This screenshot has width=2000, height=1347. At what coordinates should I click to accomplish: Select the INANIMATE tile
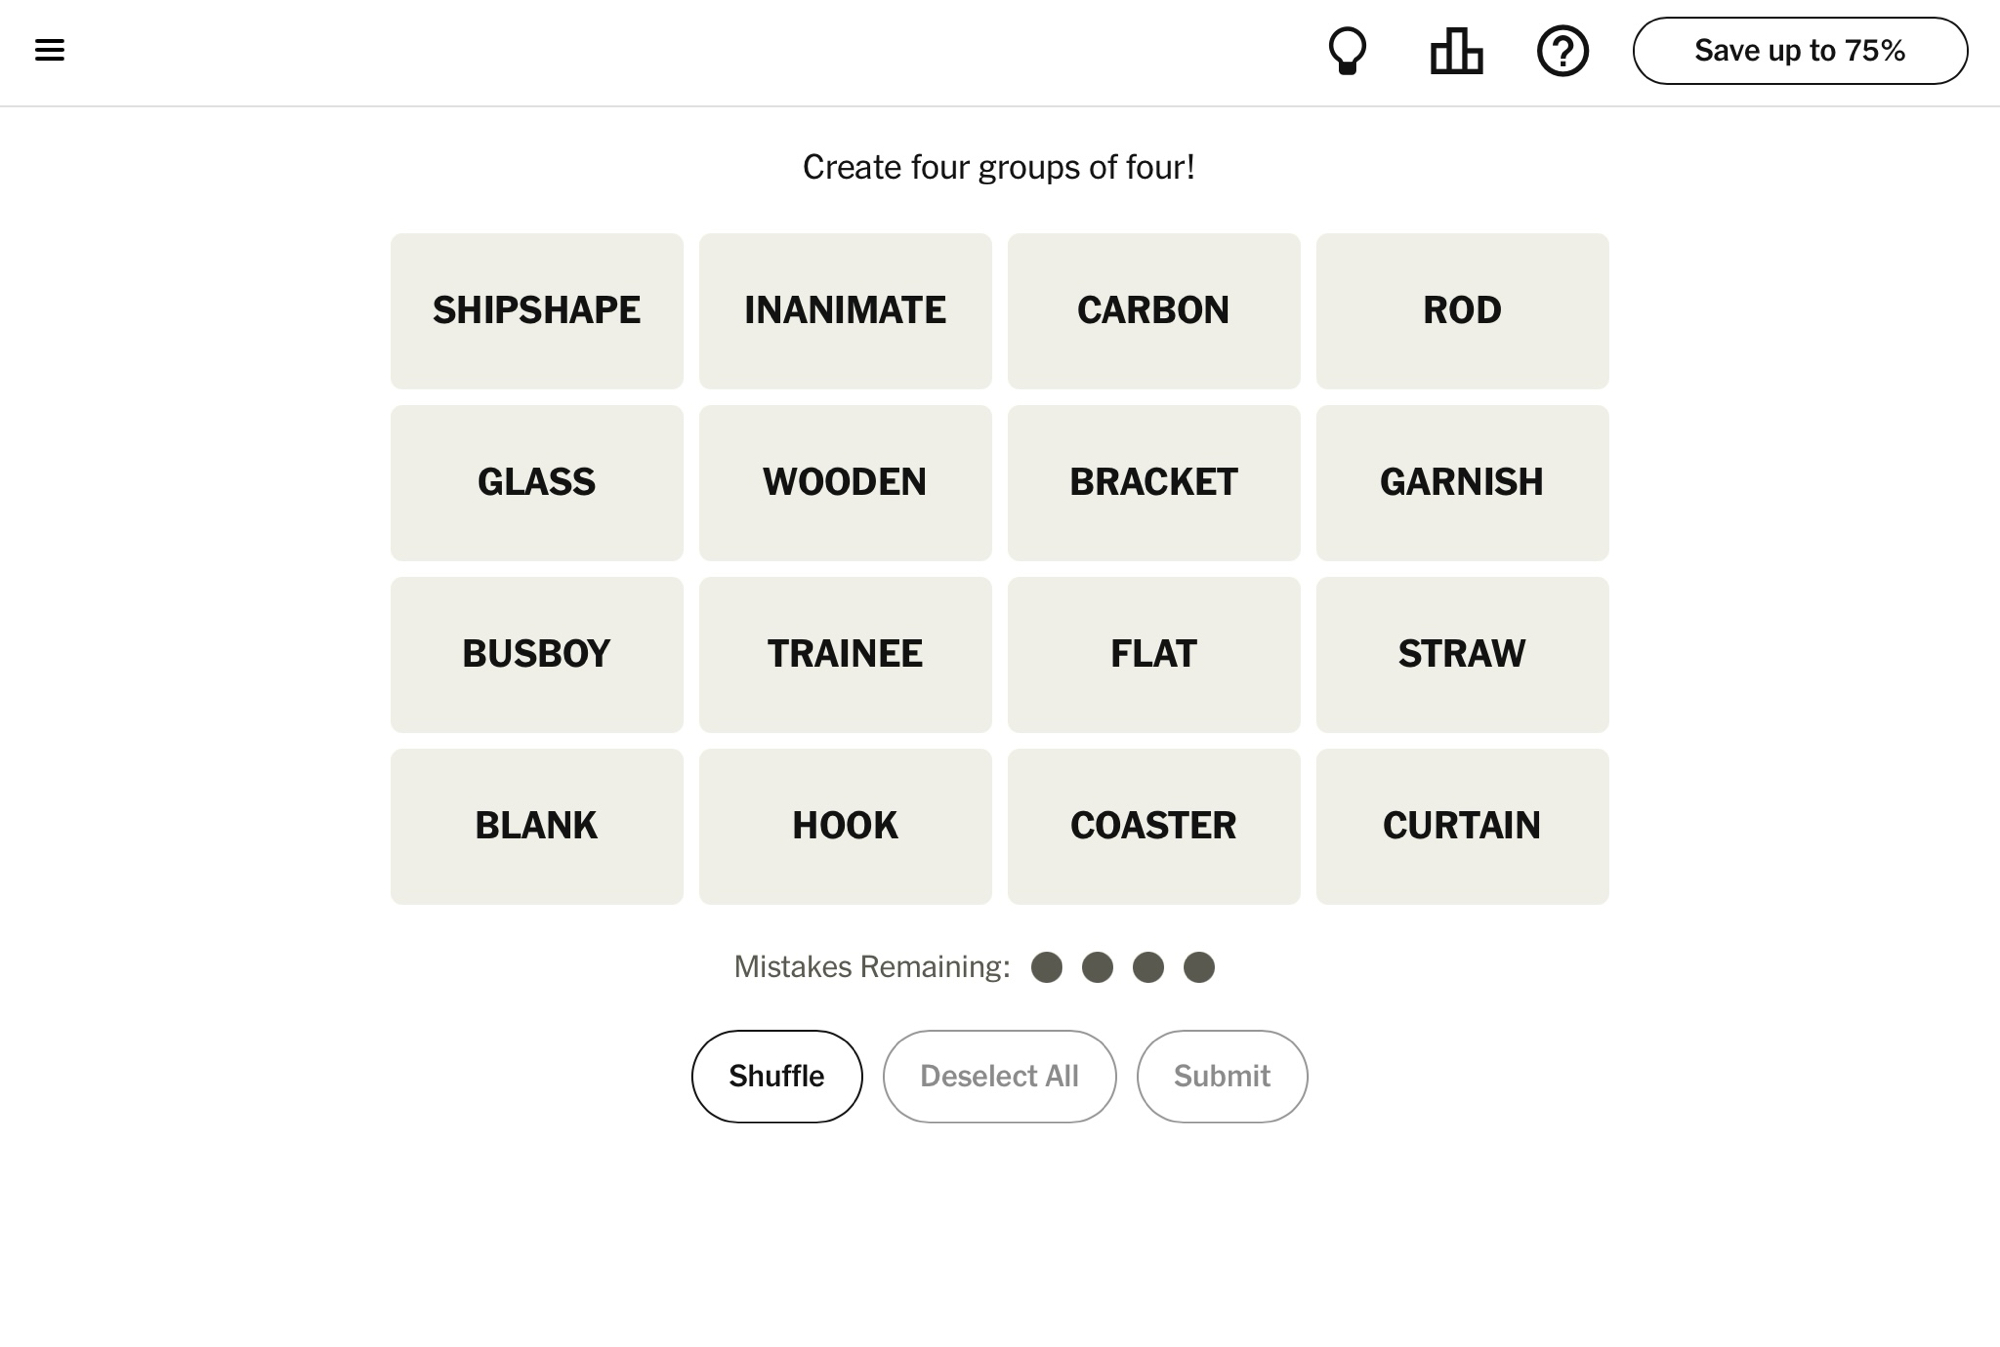tap(845, 311)
